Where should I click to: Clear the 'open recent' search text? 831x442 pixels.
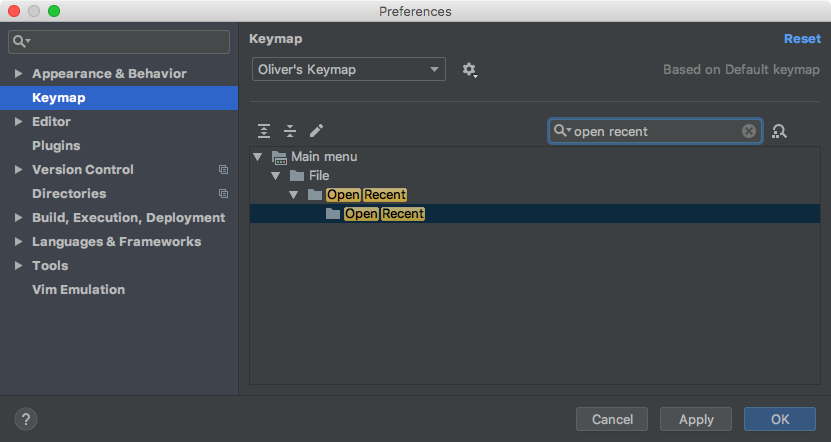click(749, 131)
